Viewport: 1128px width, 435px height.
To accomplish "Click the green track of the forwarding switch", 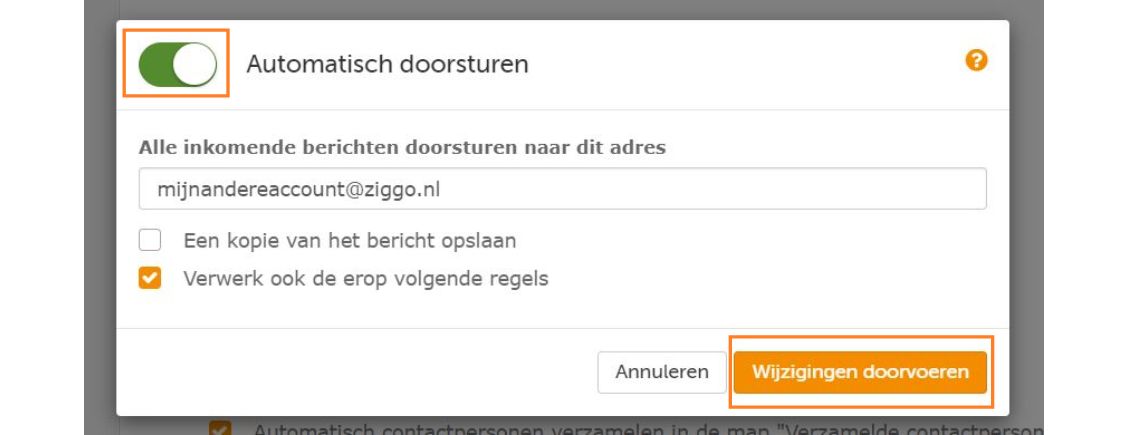I will point(158,64).
